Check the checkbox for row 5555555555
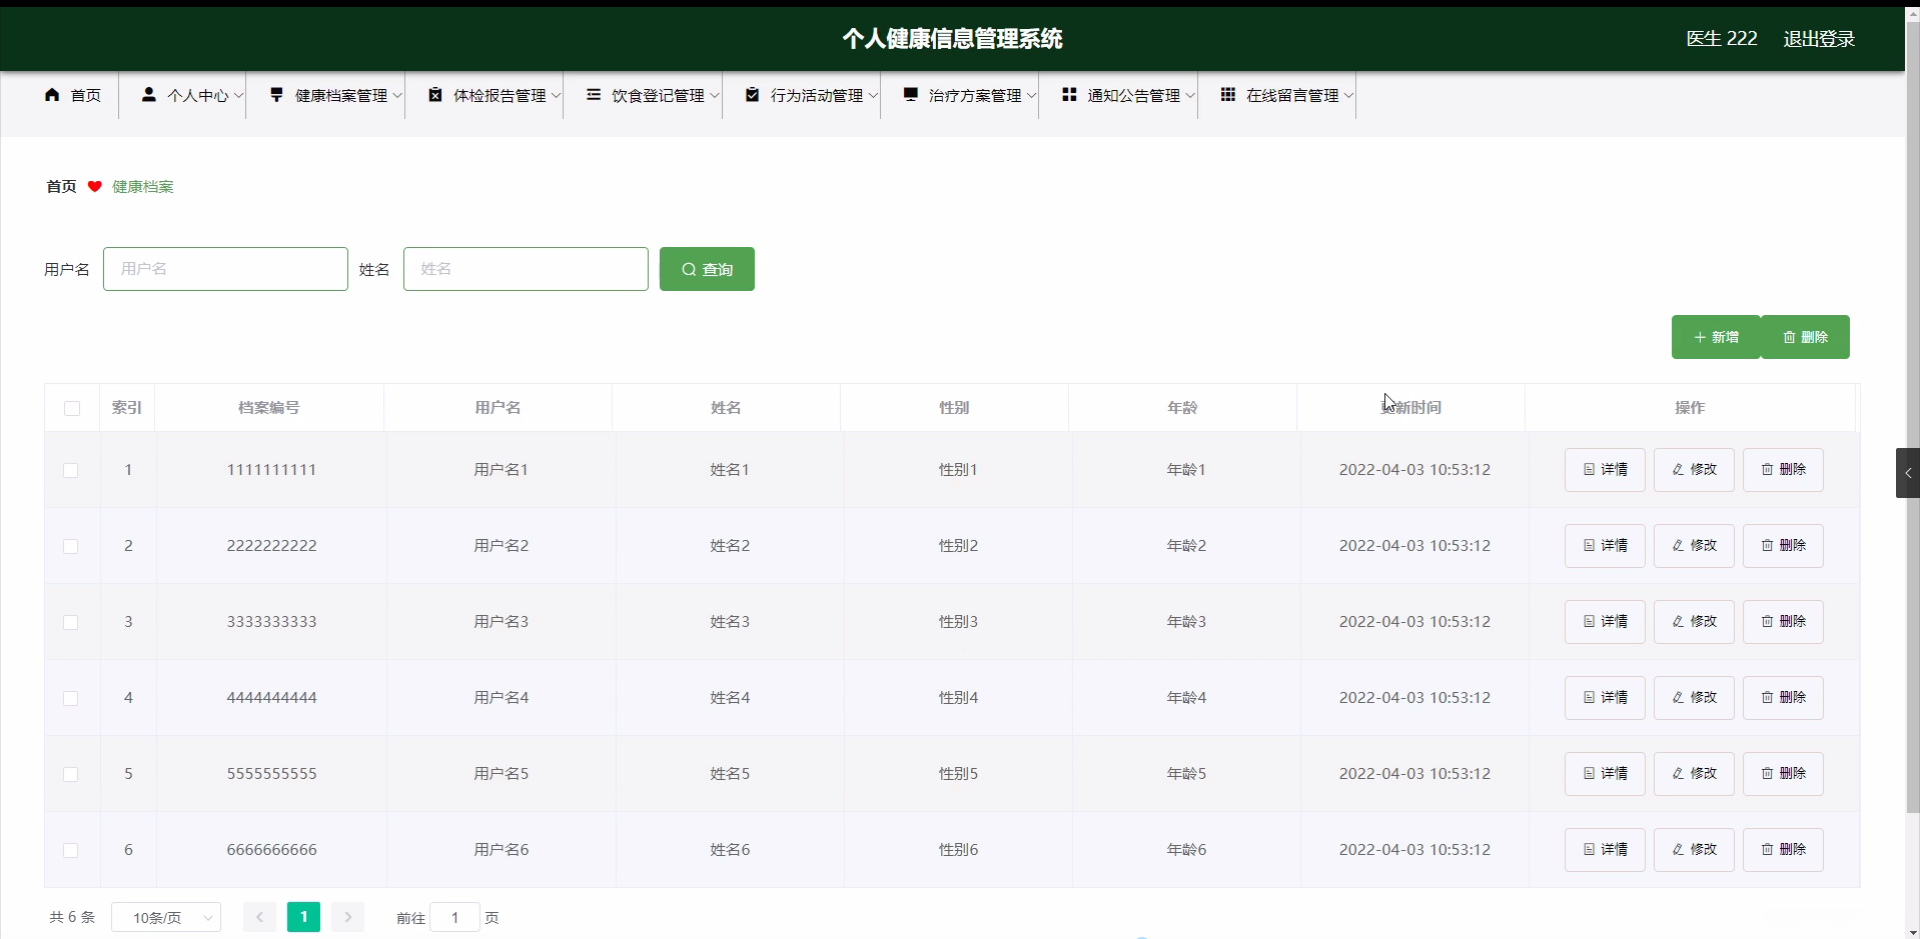1920x939 pixels. point(70,774)
